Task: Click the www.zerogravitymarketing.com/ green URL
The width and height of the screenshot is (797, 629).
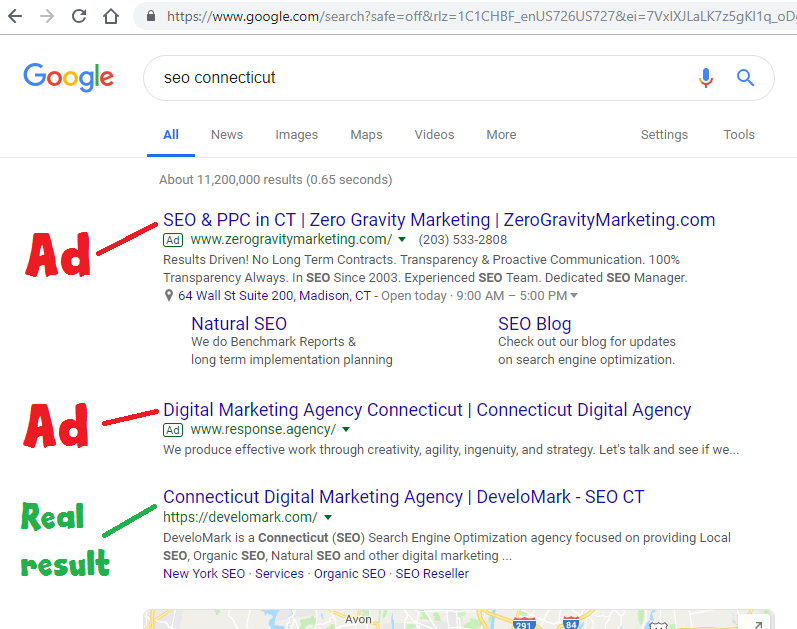Action: point(291,239)
